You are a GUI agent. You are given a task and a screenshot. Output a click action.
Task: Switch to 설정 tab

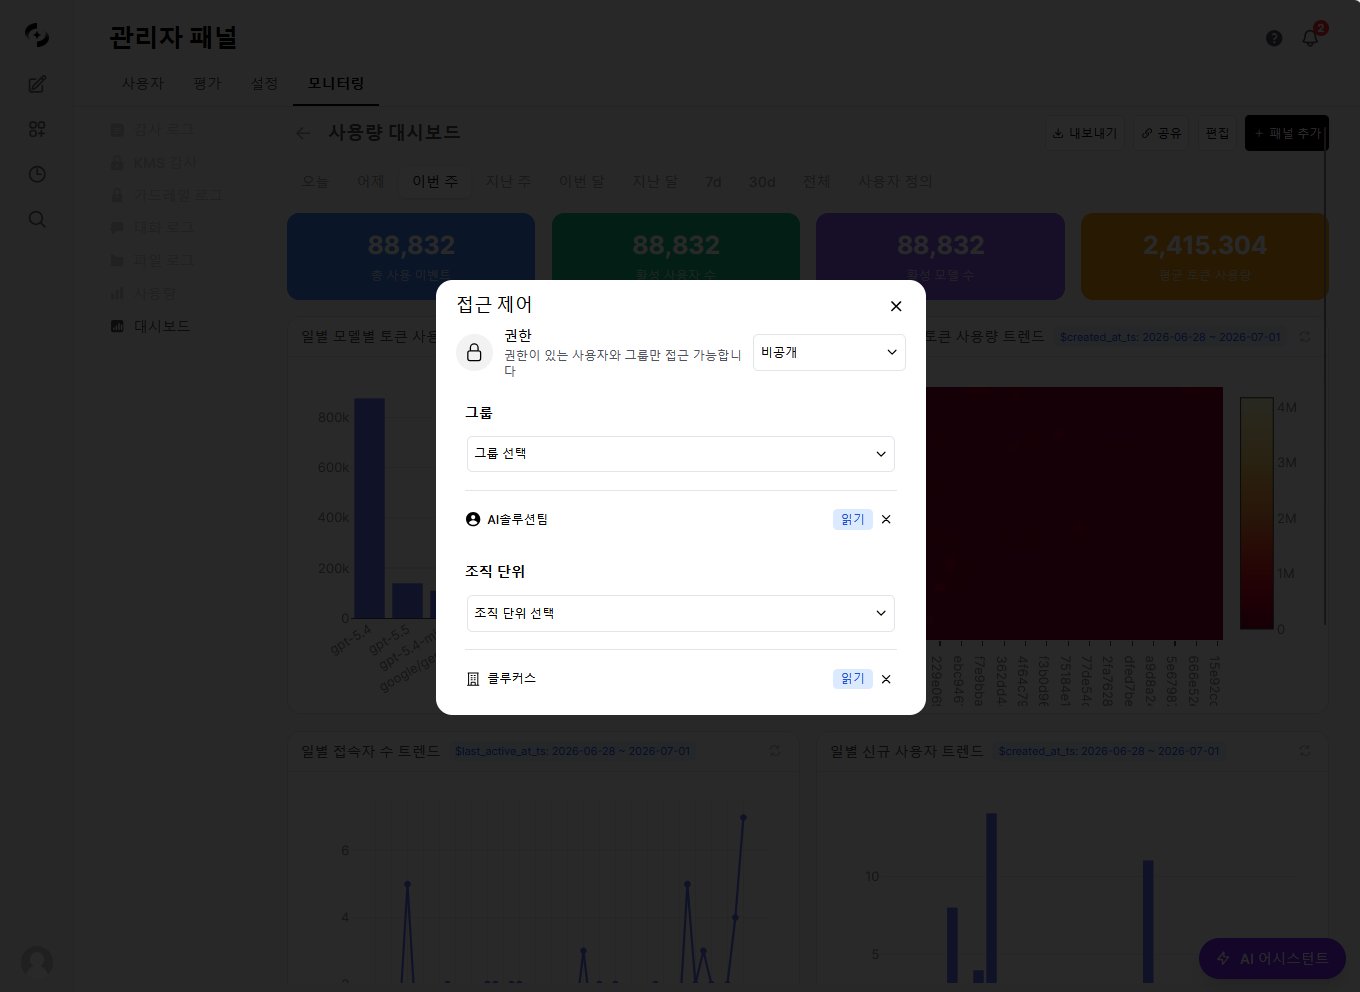264,83
